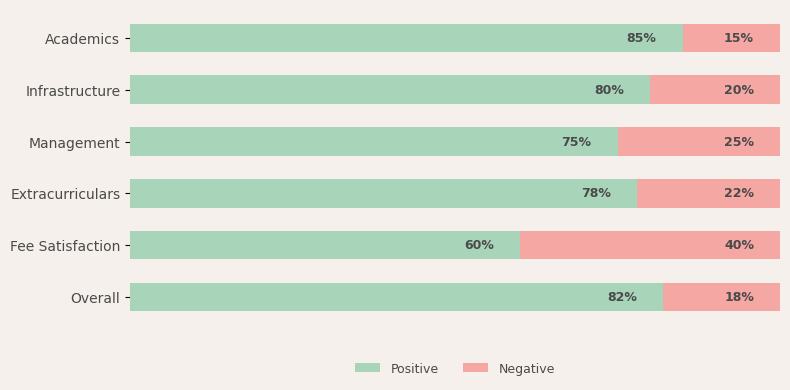Viewport: 790px width, 390px height.
Task: Click the Academics 15% negative segment
Action: 732,38
